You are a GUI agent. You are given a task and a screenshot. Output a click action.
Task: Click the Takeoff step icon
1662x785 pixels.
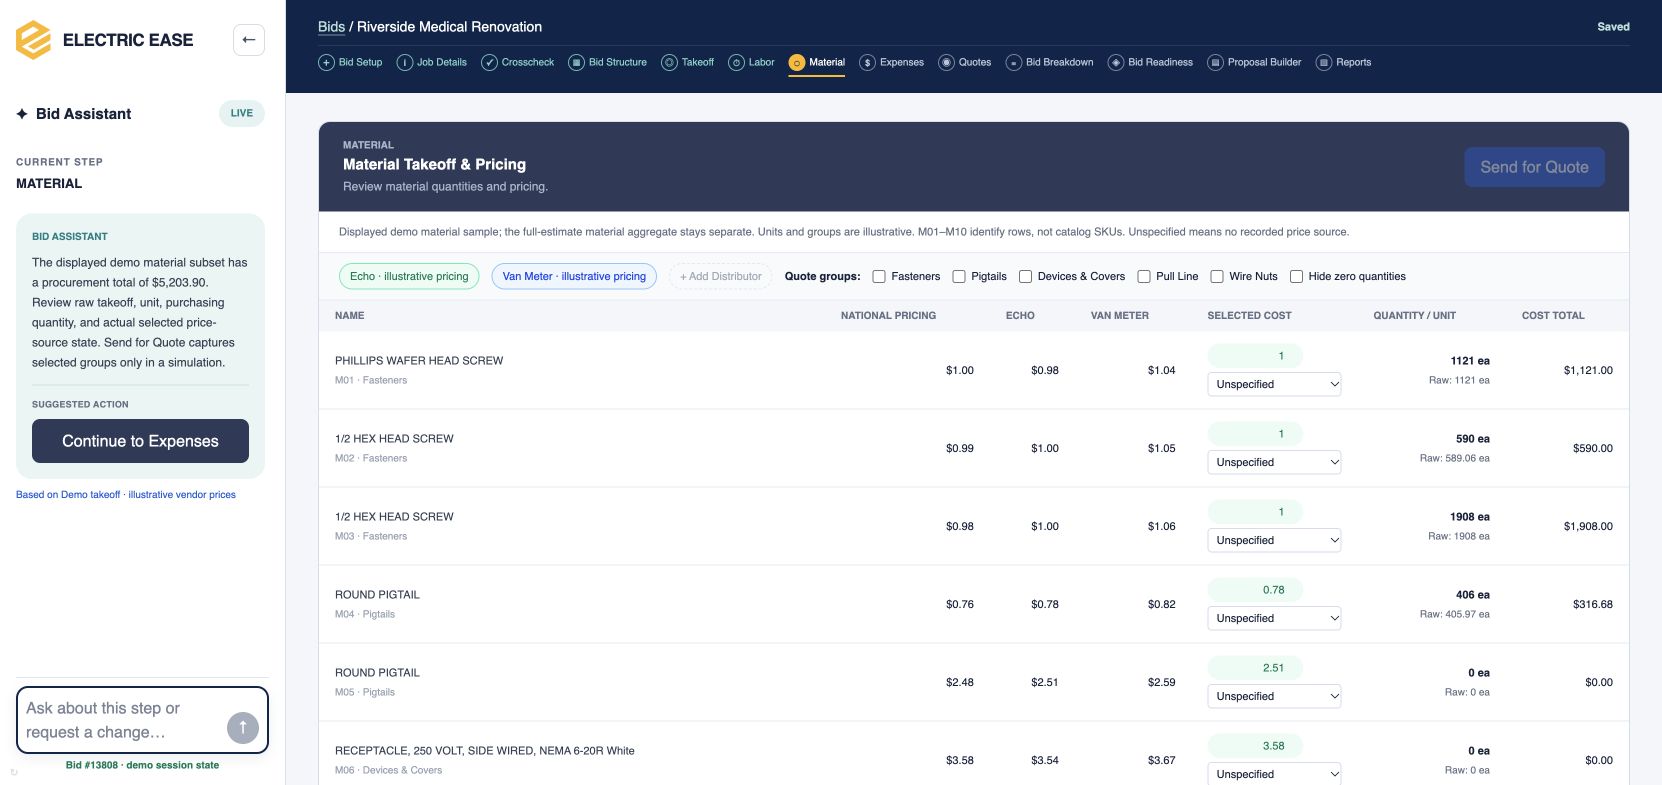point(669,62)
